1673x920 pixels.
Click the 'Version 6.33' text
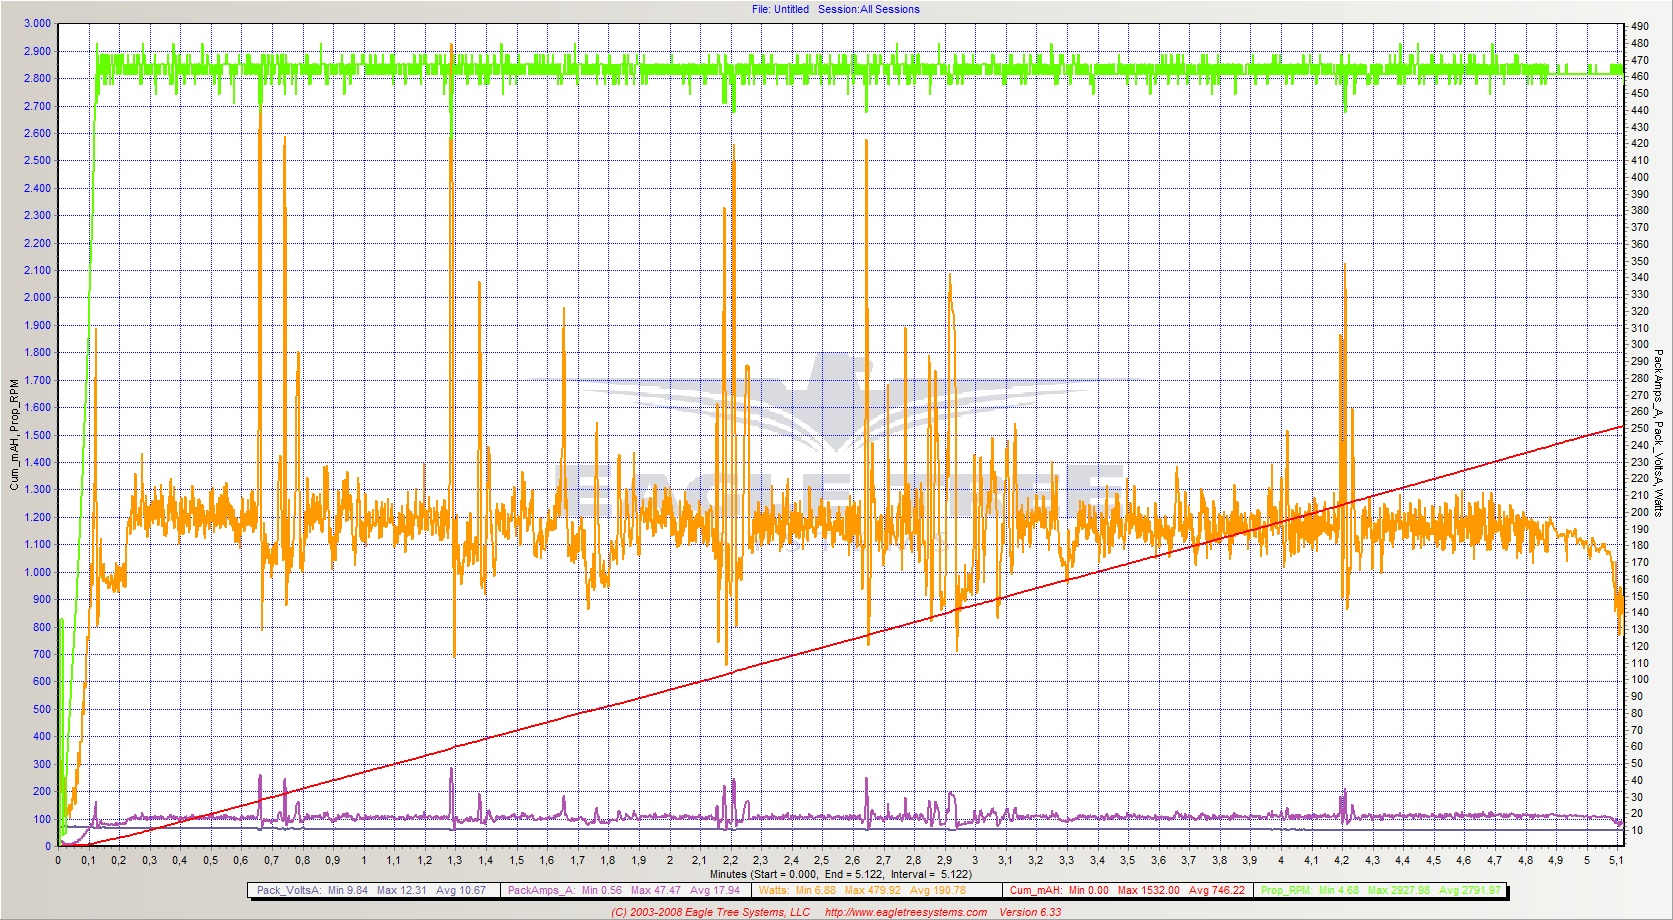[x=1030, y=912]
